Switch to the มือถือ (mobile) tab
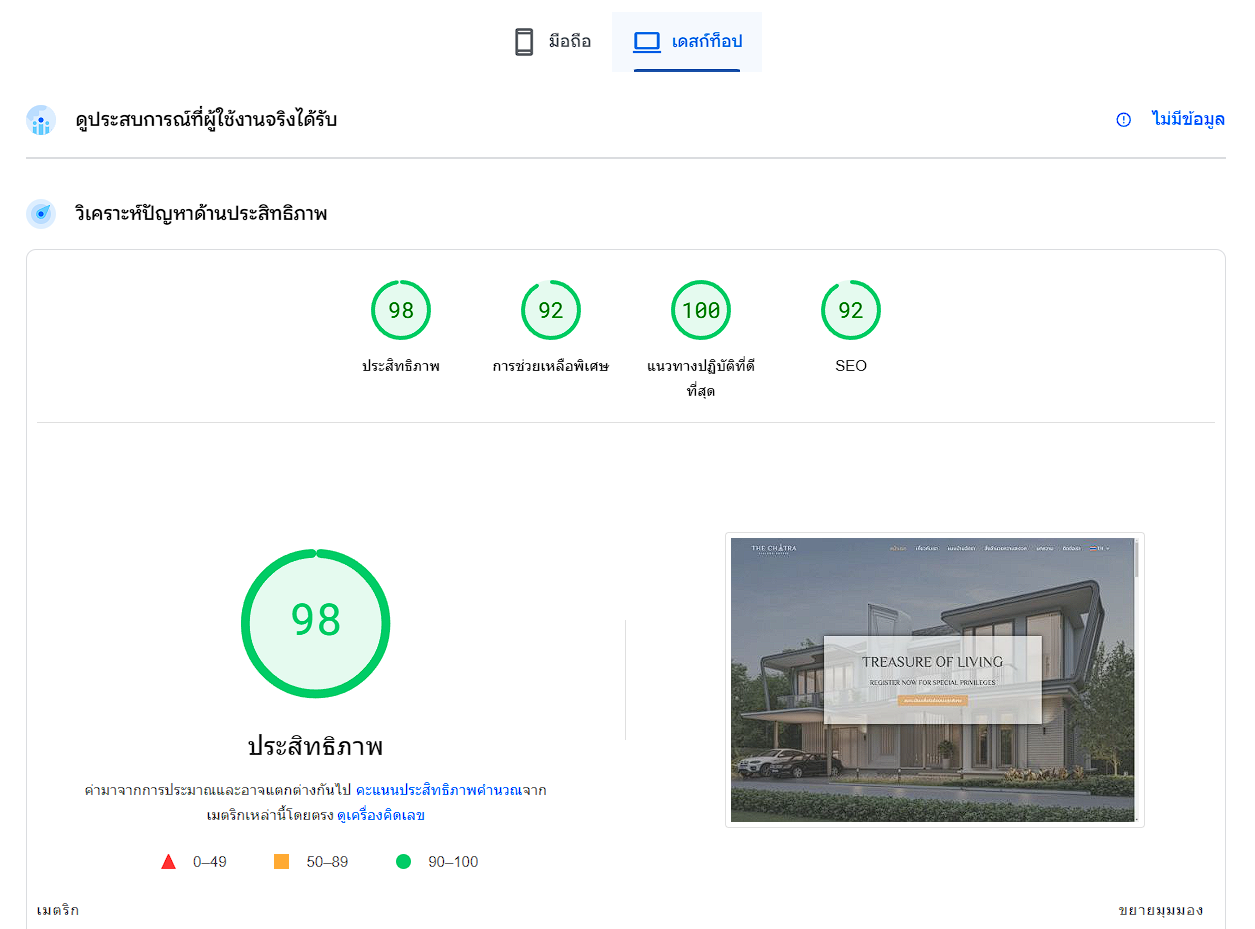The image size is (1255, 929). click(x=551, y=42)
